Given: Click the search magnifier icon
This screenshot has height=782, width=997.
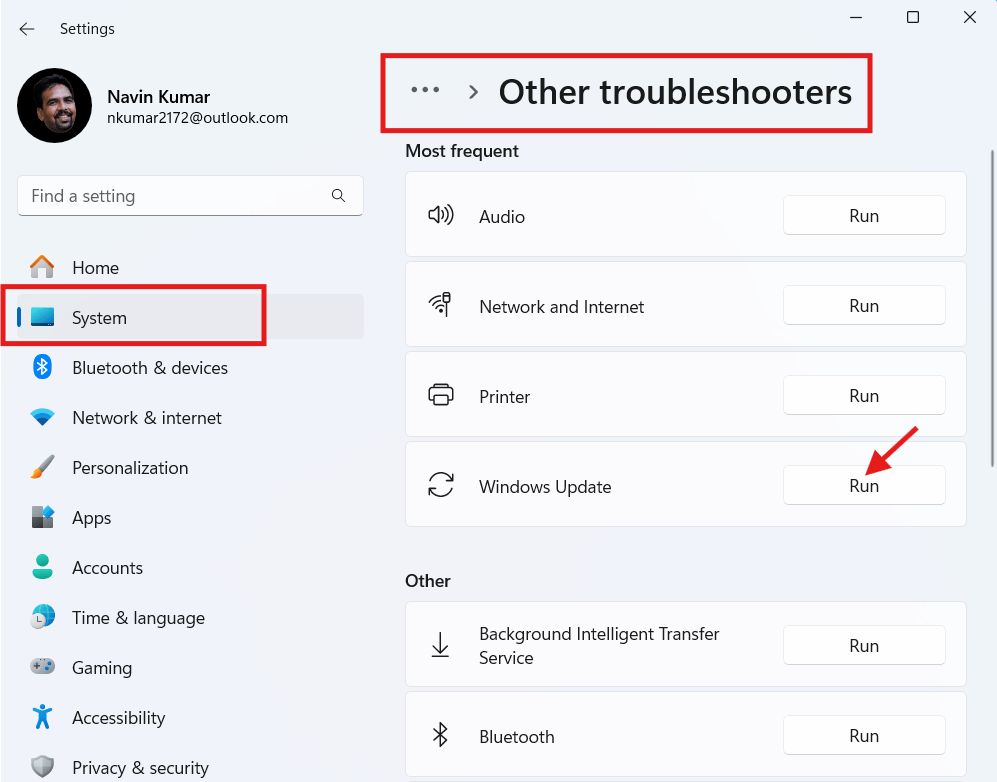Looking at the screenshot, I should (338, 196).
